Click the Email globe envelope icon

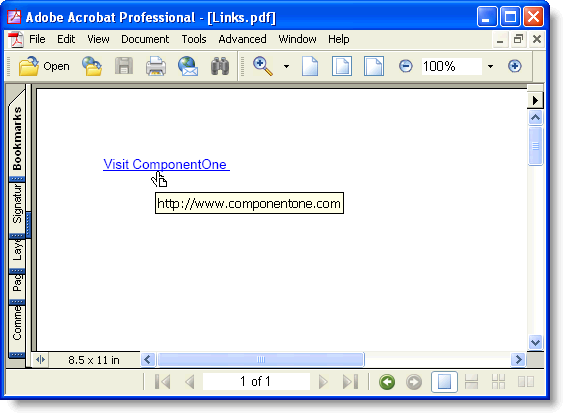(x=188, y=66)
